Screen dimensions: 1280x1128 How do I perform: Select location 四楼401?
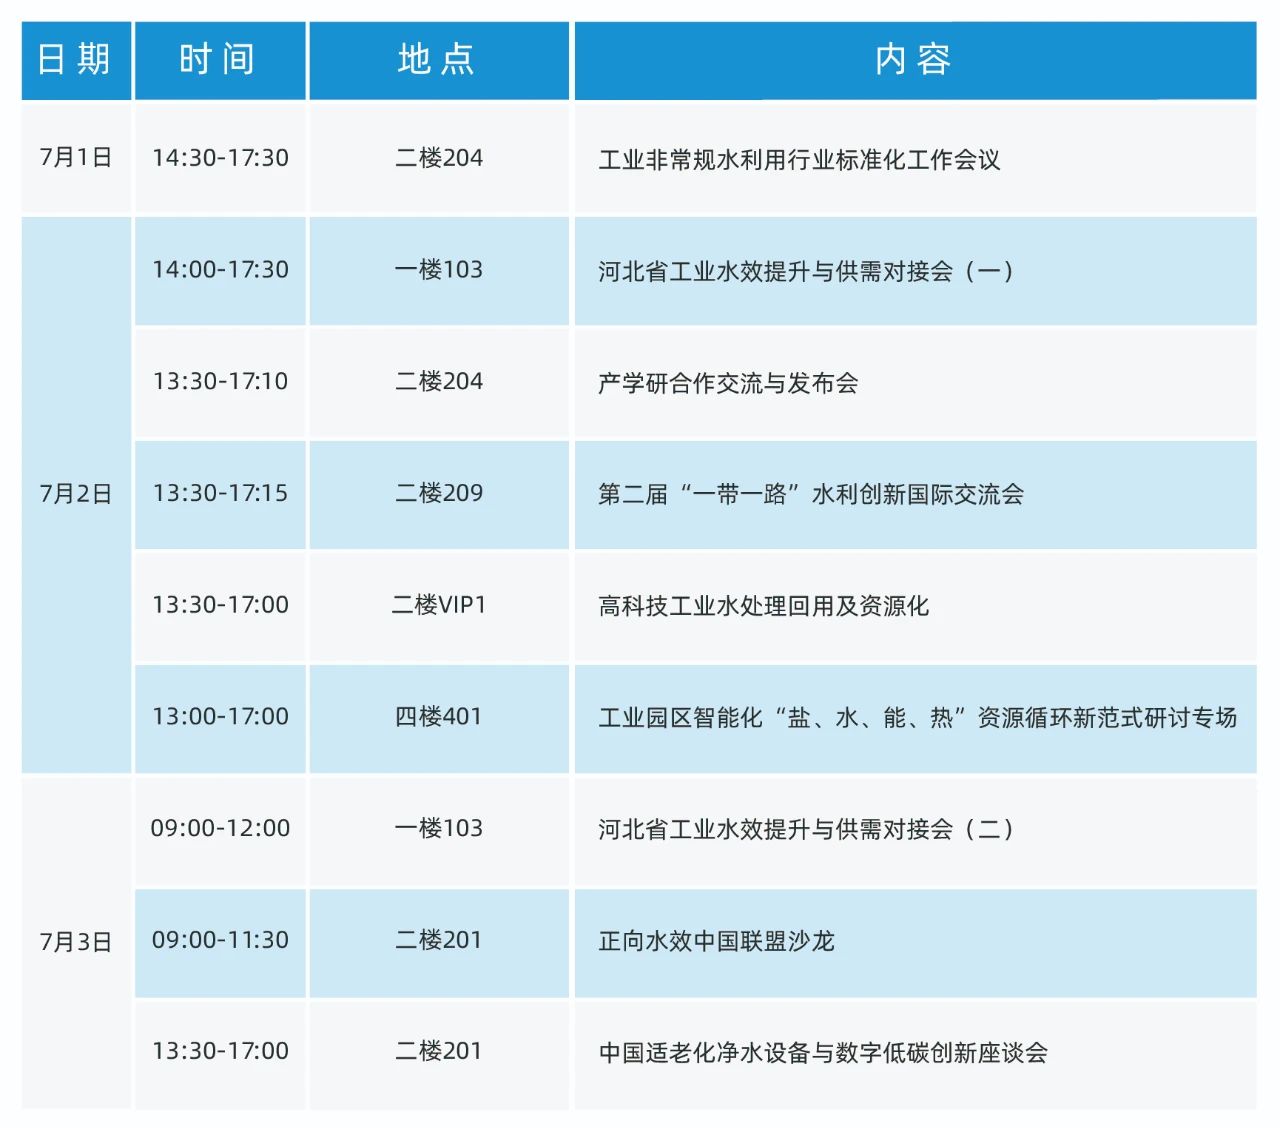(439, 717)
